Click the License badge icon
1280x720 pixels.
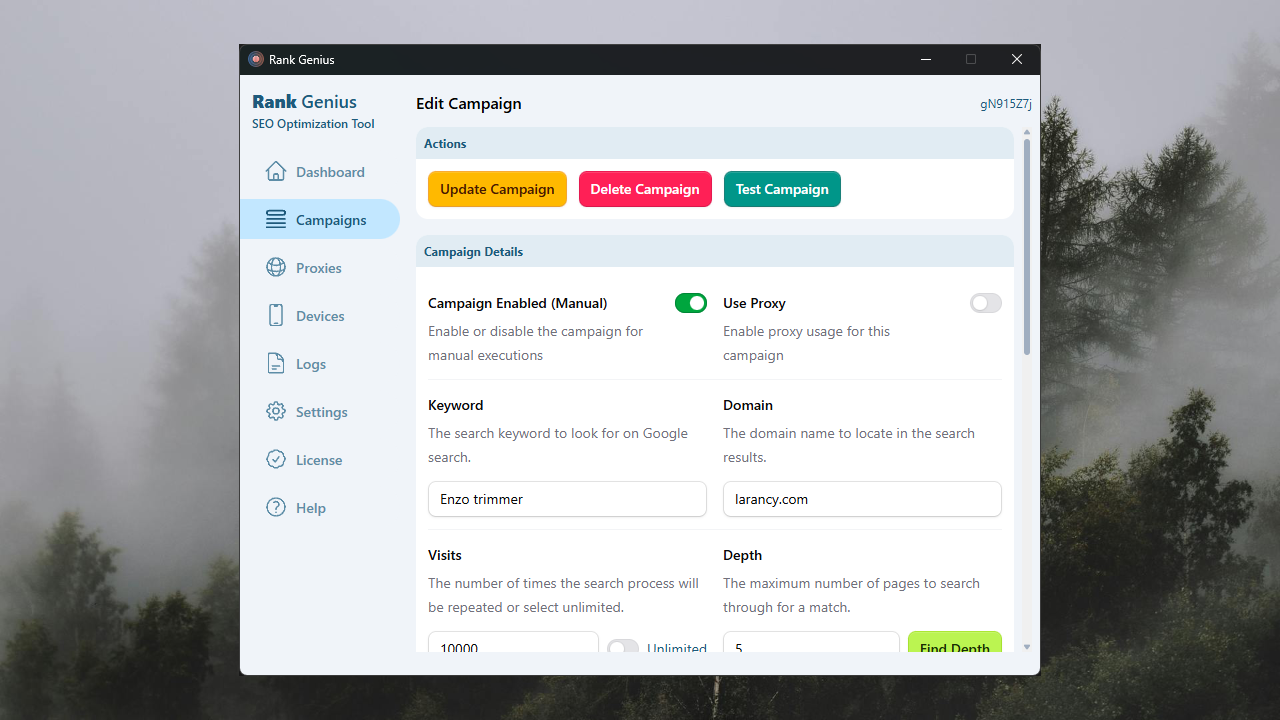(x=276, y=460)
